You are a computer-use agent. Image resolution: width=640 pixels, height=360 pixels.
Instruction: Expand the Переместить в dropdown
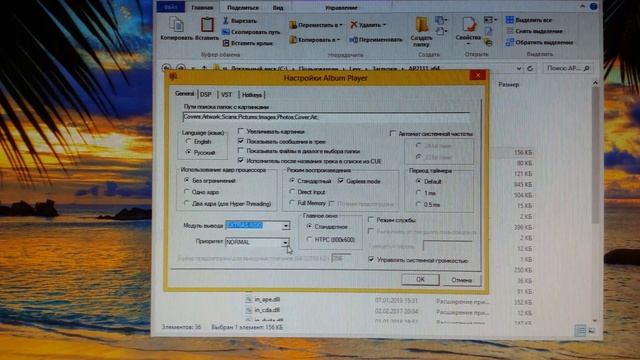pyautogui.click(x=341, y=25)
